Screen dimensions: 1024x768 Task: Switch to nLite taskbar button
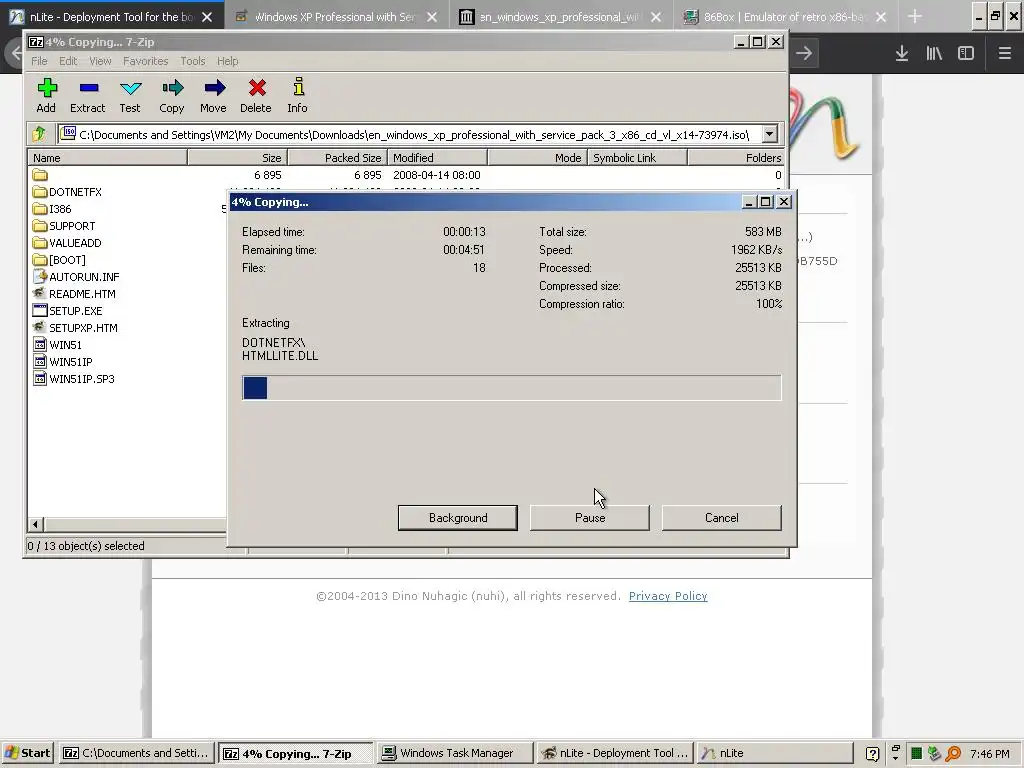point(775,754)
